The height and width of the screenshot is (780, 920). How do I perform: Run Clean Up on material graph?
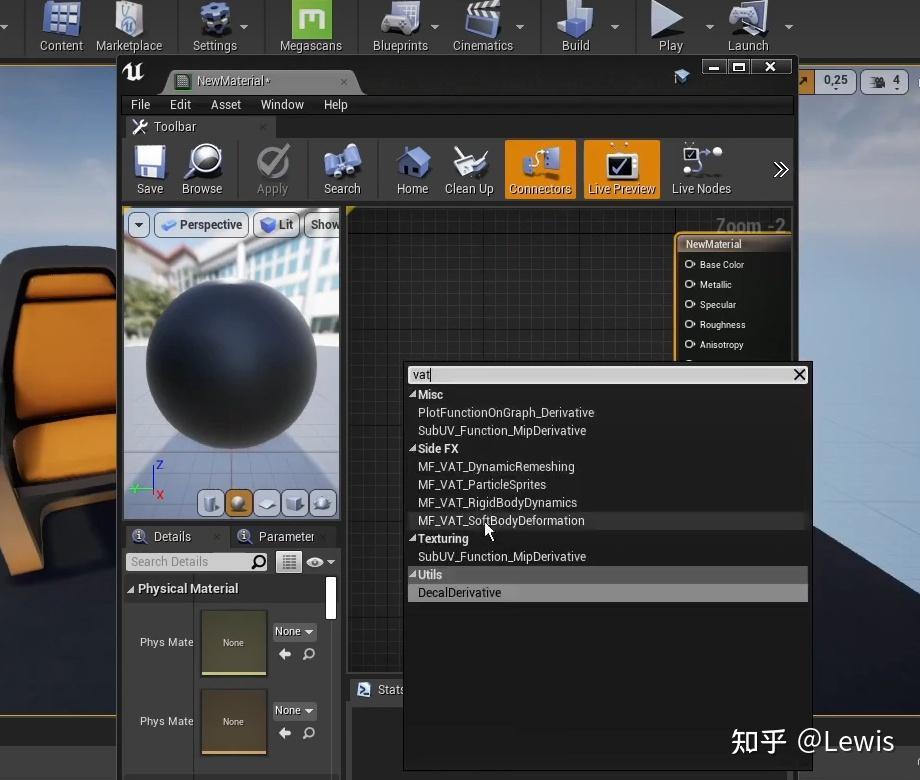click(x=469, y=169)
